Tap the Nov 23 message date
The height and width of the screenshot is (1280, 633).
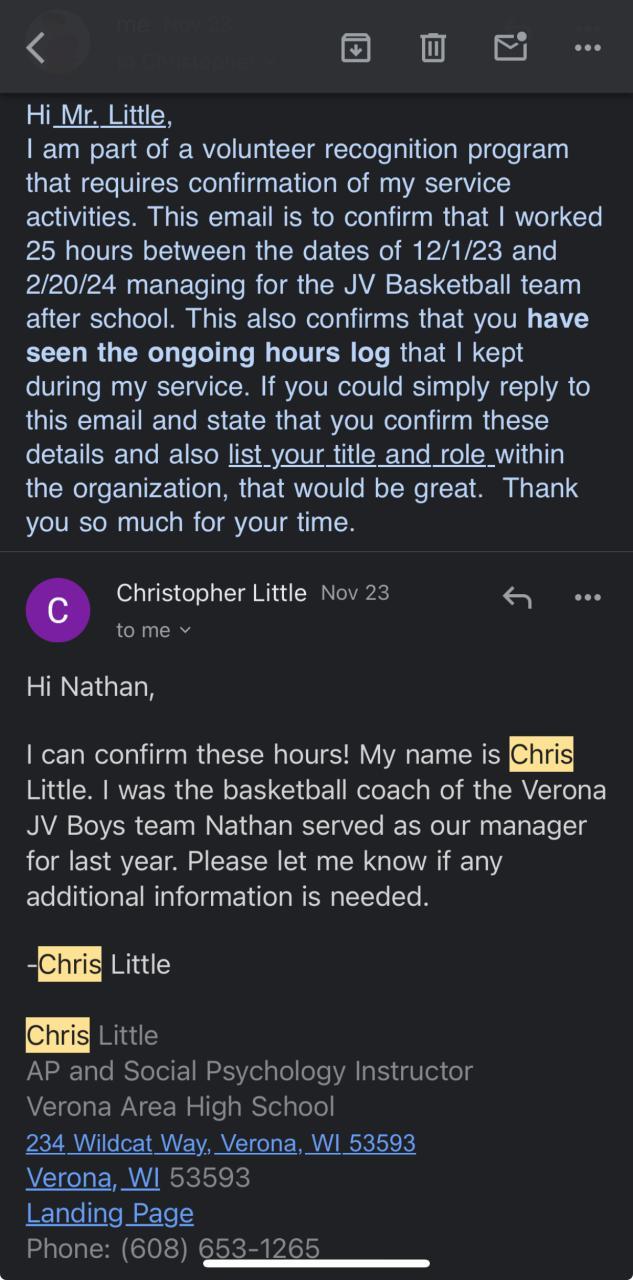pyautogui.click(x=355, y=593)
